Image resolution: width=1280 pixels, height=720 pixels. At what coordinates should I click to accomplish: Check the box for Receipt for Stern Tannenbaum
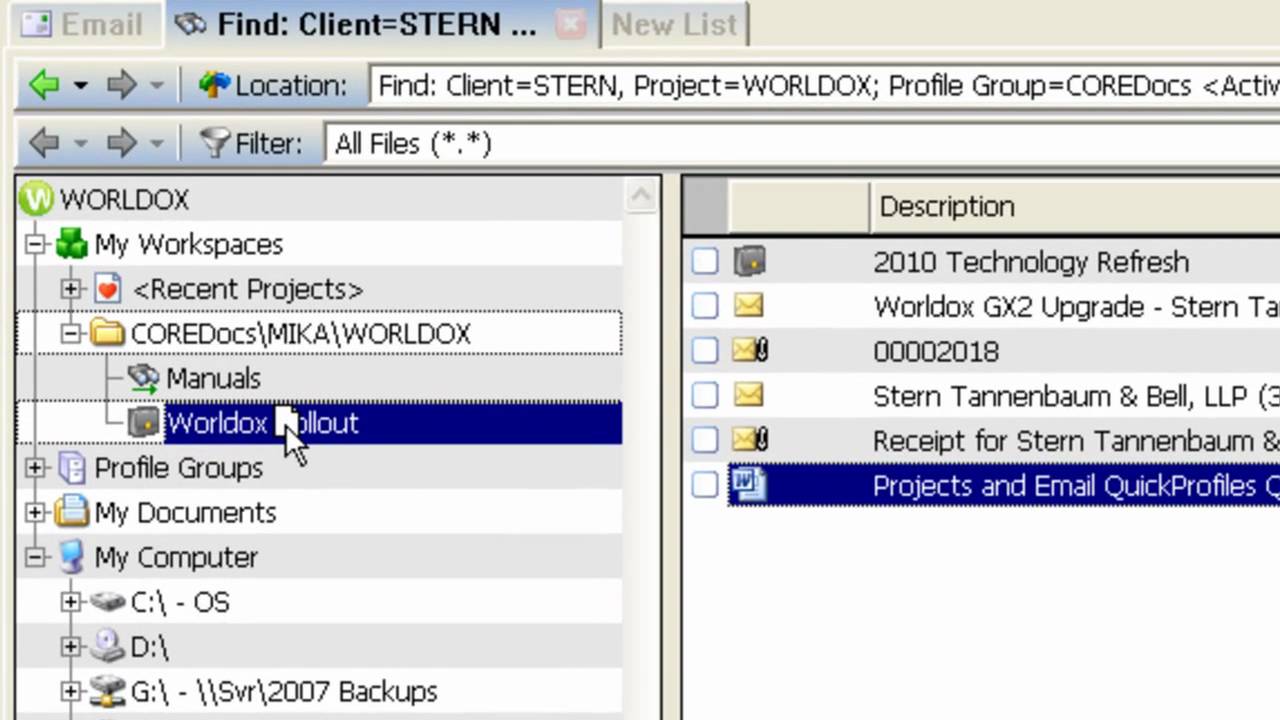click(x=705, y=440)
